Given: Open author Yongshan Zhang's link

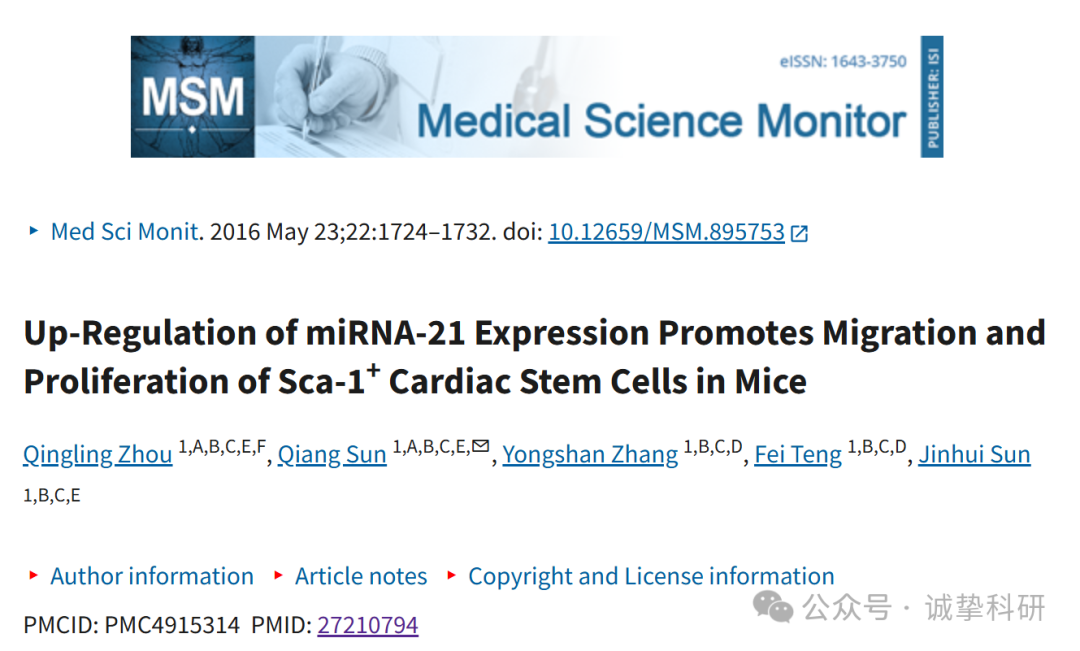Looking at the screenshot, I should point(590,455).
